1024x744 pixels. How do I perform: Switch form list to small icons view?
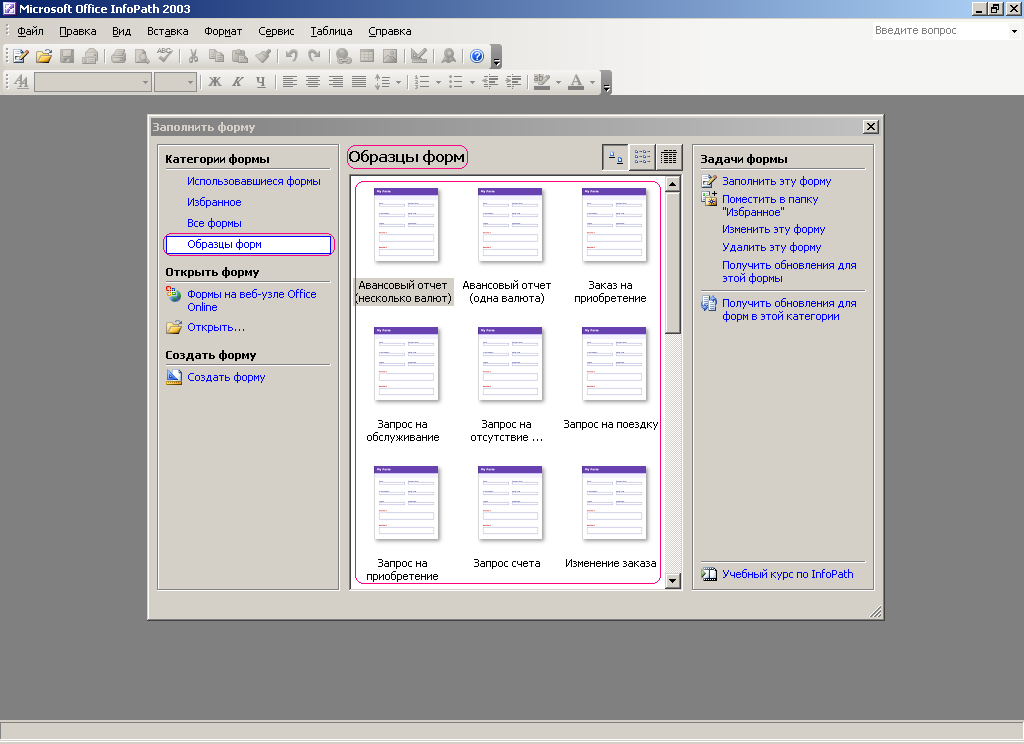642,157
